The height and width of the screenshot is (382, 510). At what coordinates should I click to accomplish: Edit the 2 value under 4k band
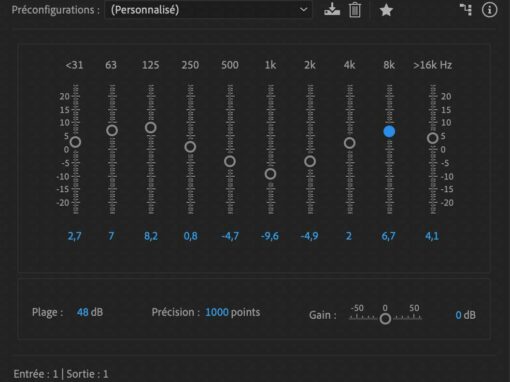tap(349, 236)
